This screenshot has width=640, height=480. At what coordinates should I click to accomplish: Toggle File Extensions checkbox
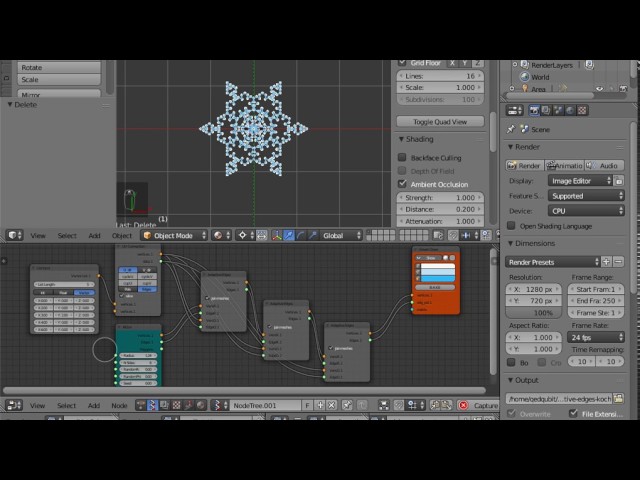click(573, 414)
